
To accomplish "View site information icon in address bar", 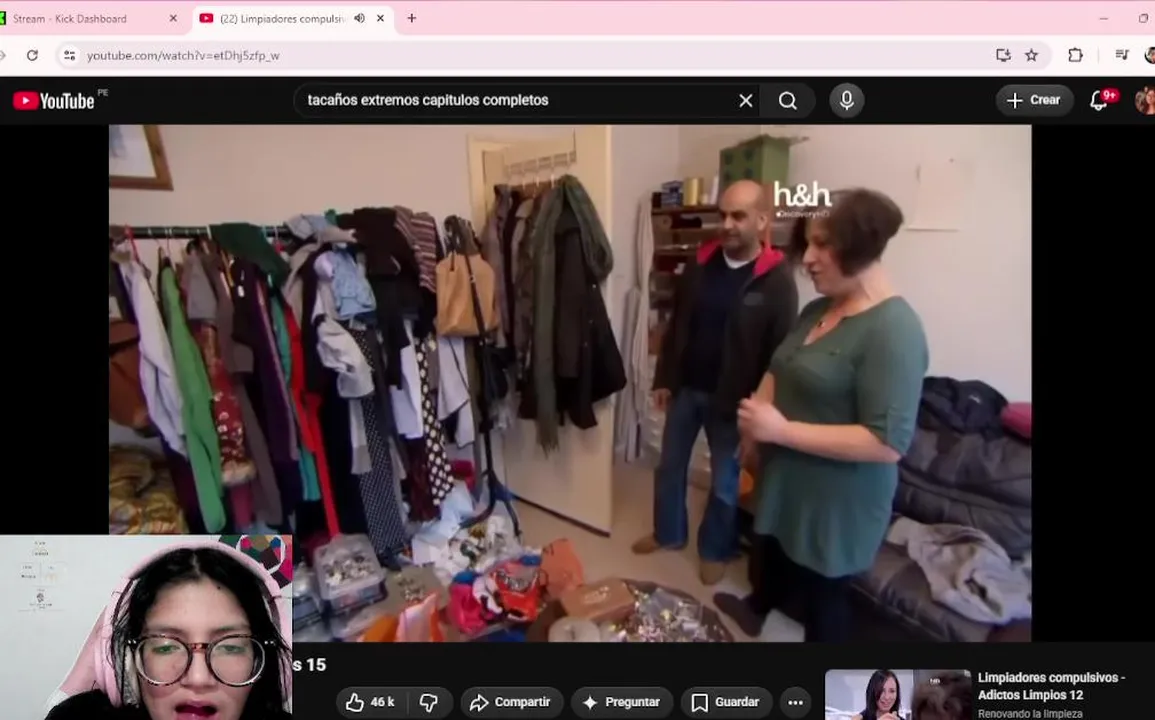I will [x=69, y=55].
